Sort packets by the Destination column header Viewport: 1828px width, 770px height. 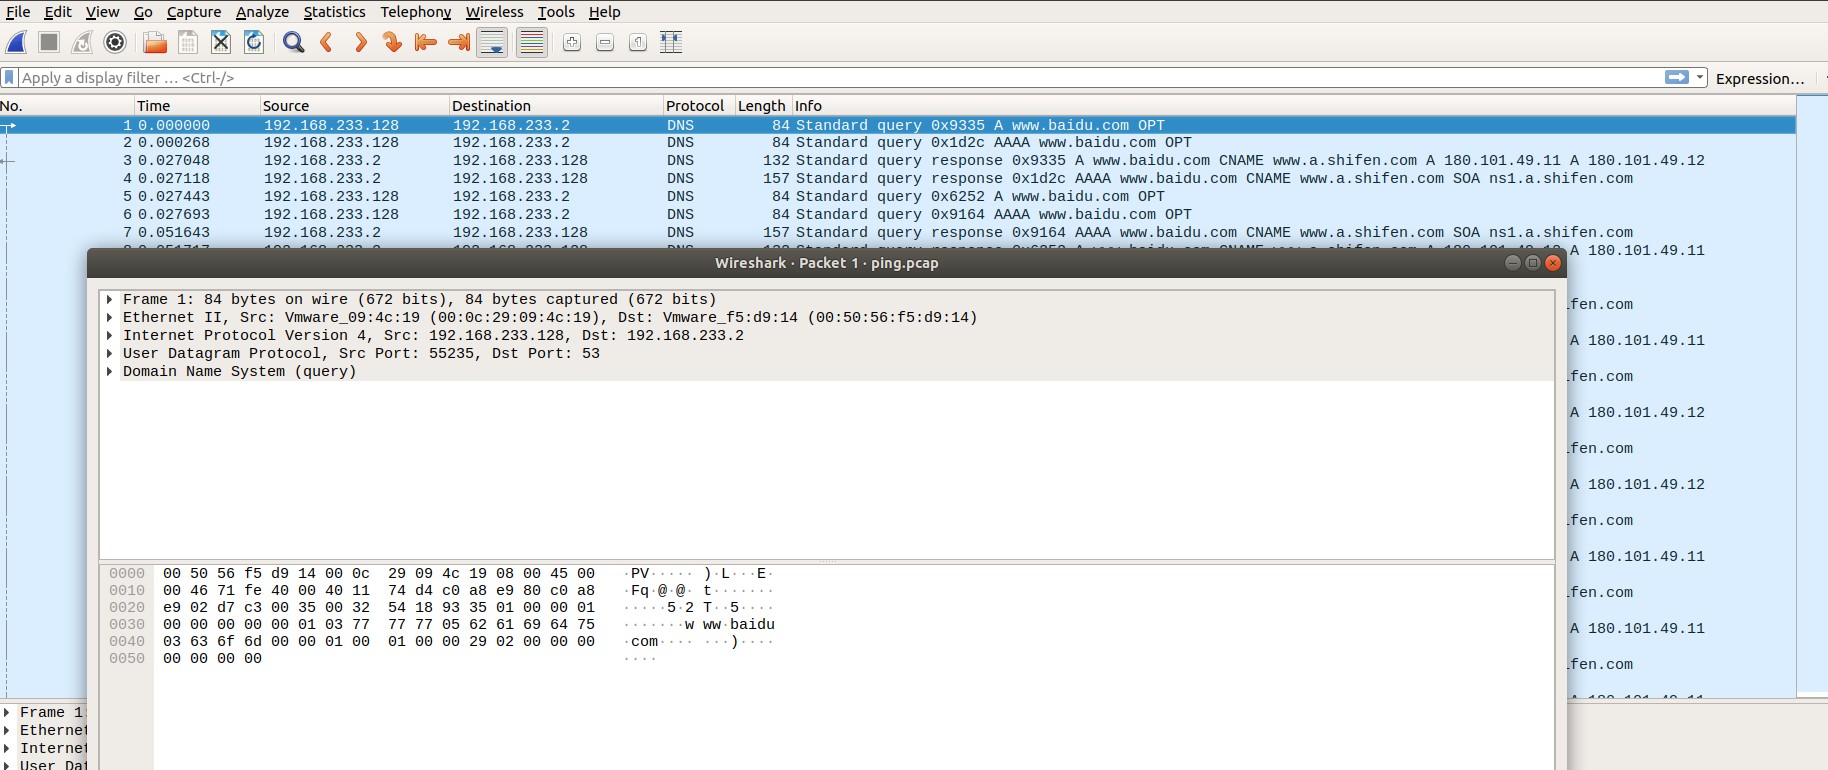(x=556, y=105)
